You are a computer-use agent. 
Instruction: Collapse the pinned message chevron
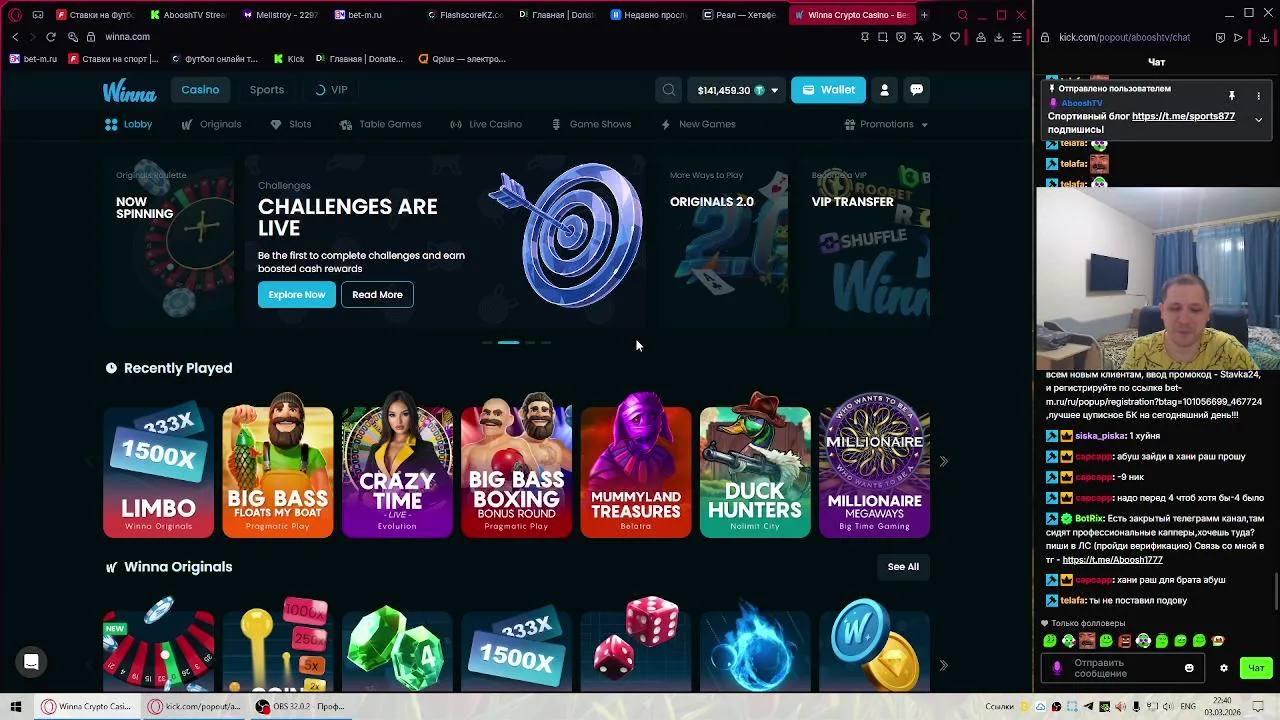1258,119
